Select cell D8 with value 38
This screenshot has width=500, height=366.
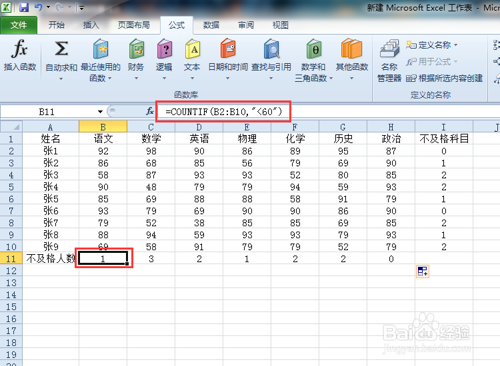coord(199,223)
